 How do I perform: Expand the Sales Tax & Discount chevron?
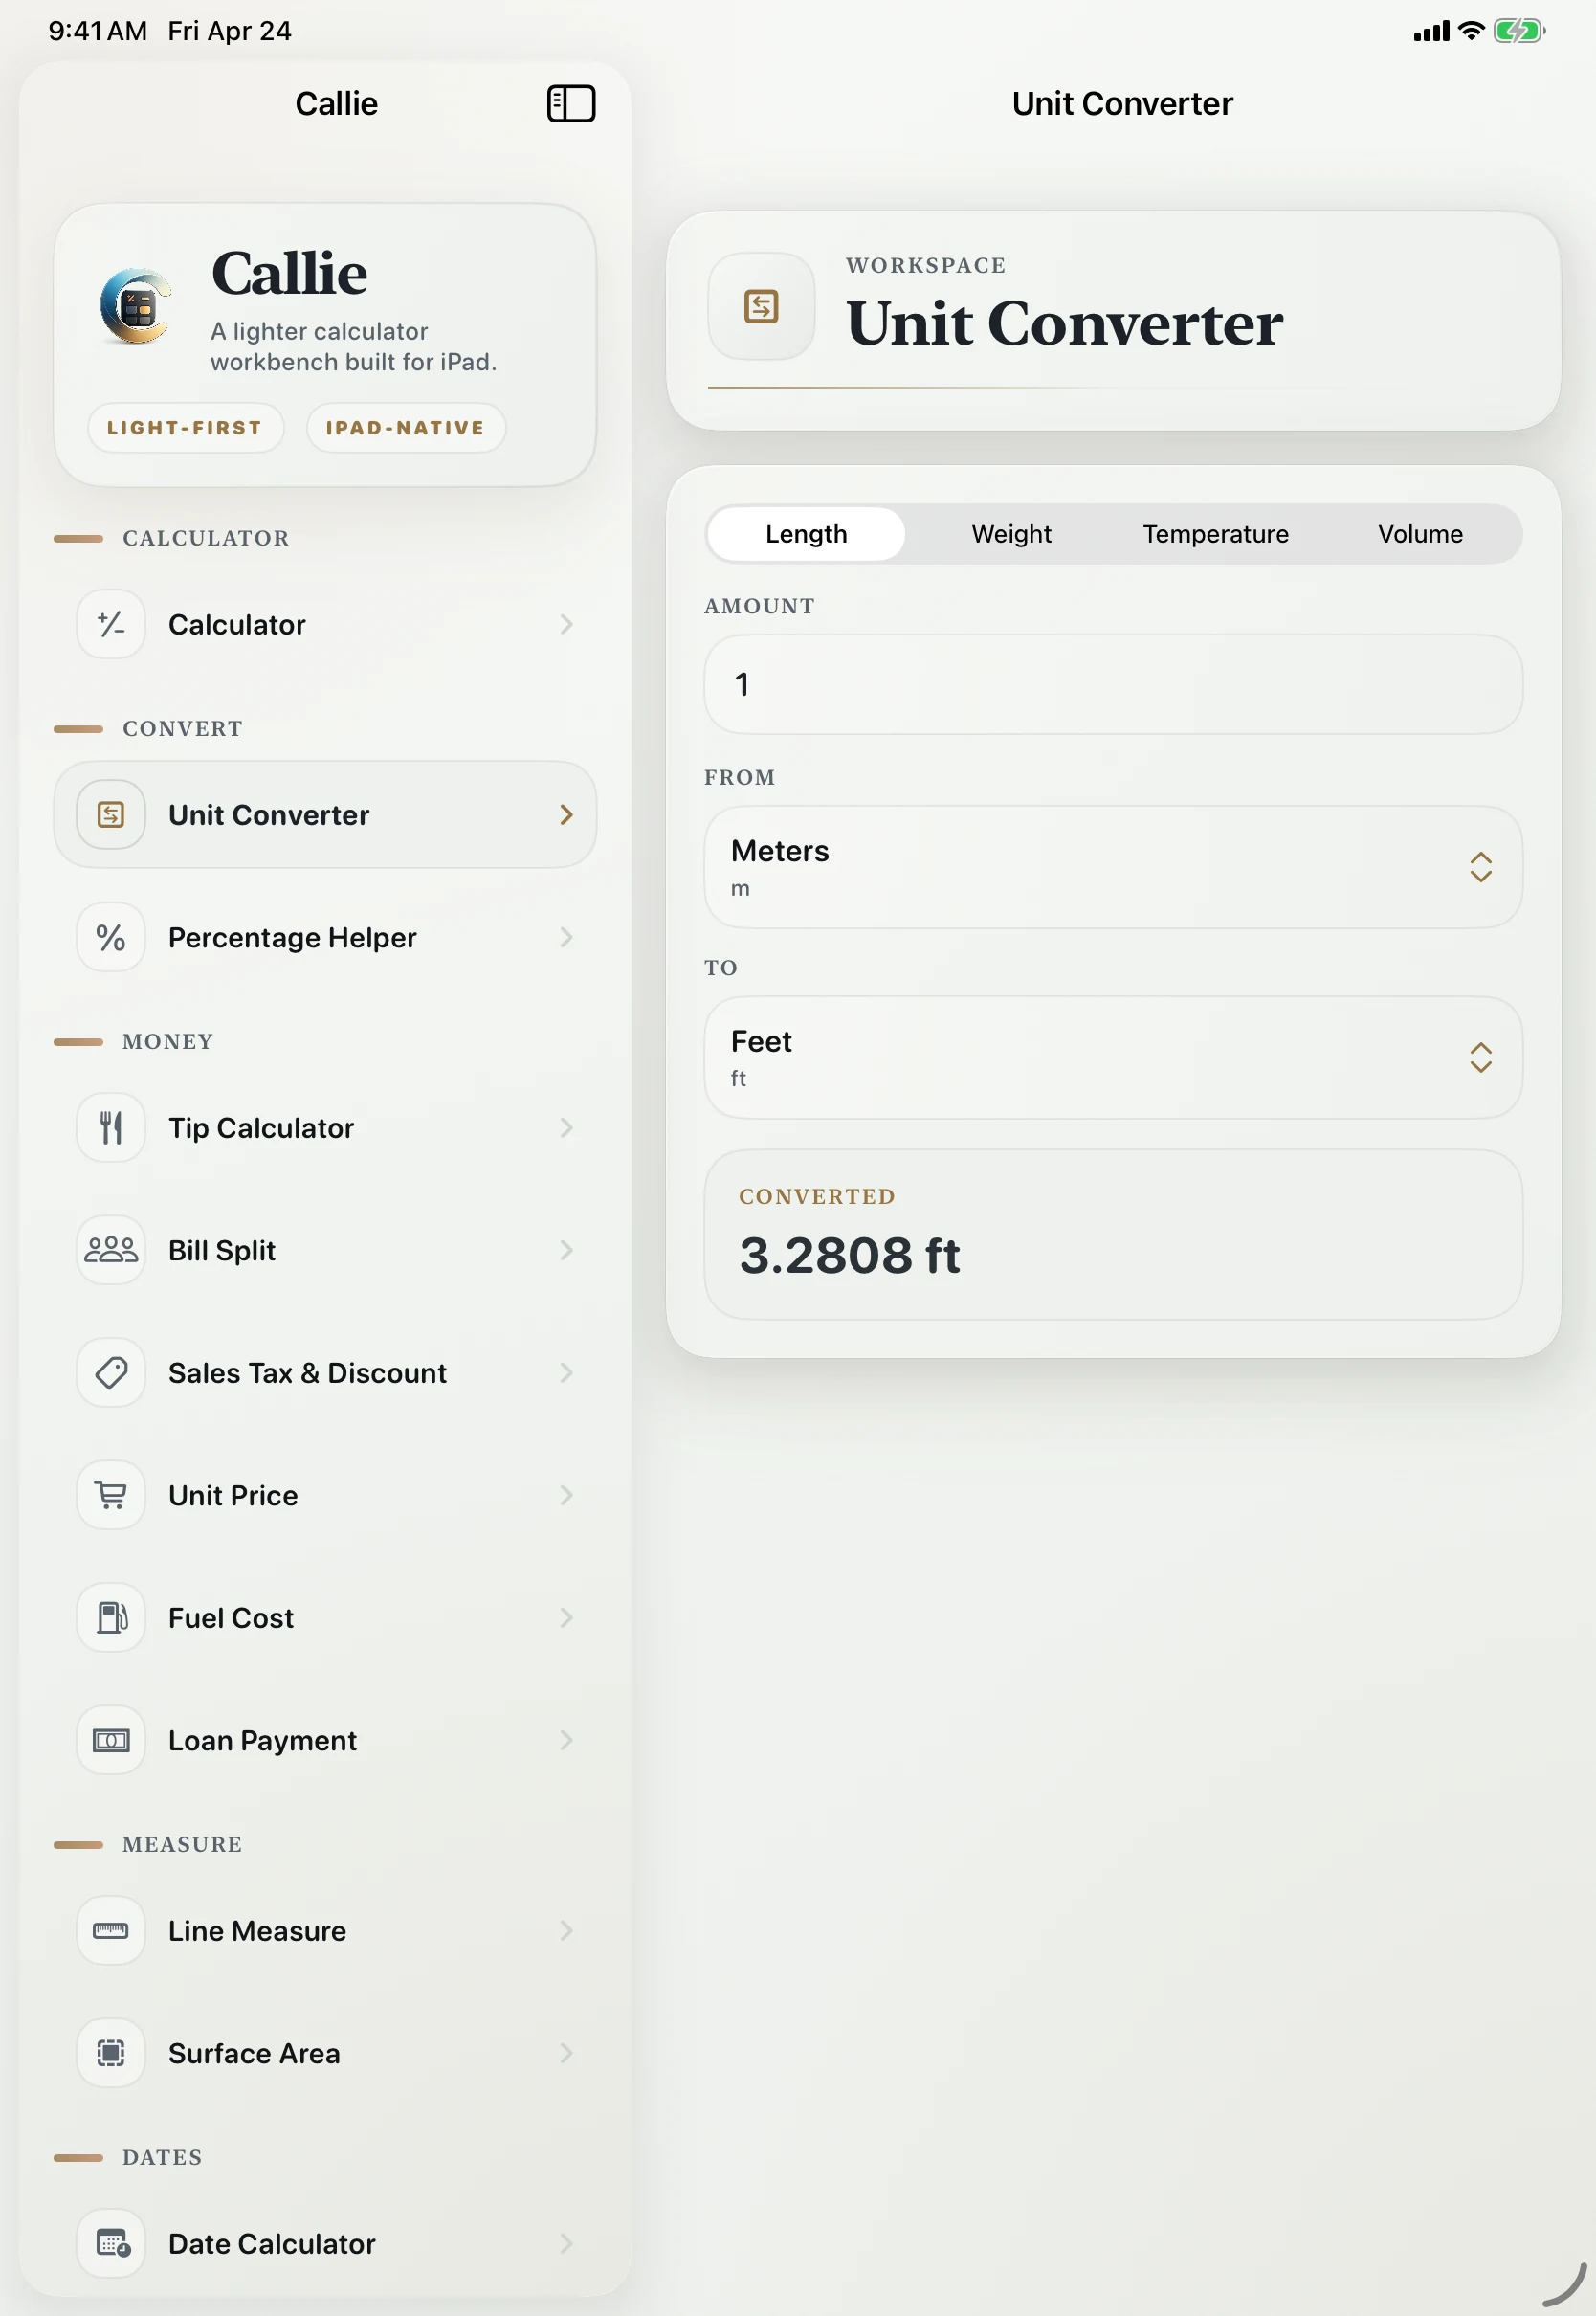pyautogui.click(x=567, y=1373)
